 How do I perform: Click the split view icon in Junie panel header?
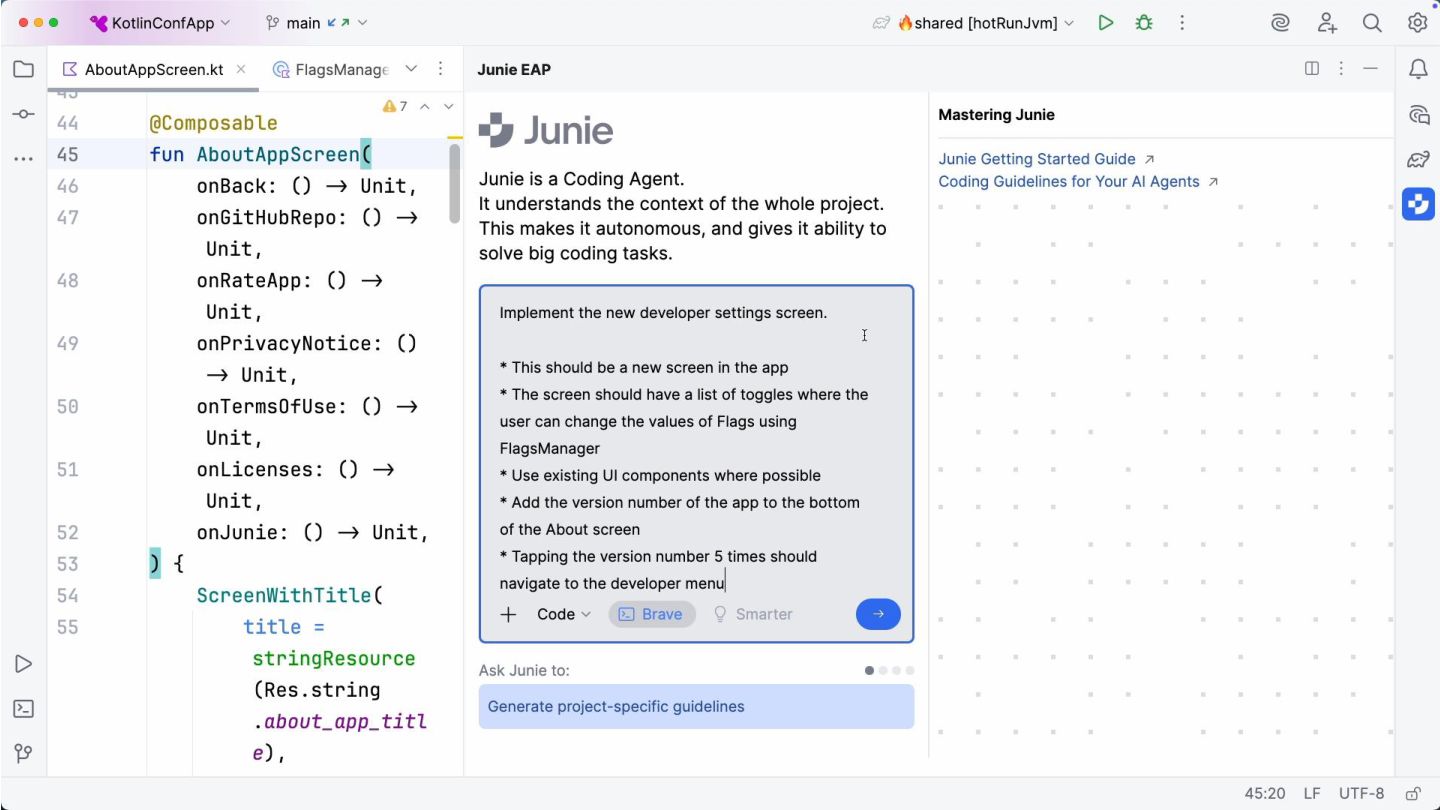(x=1312, y=69)
